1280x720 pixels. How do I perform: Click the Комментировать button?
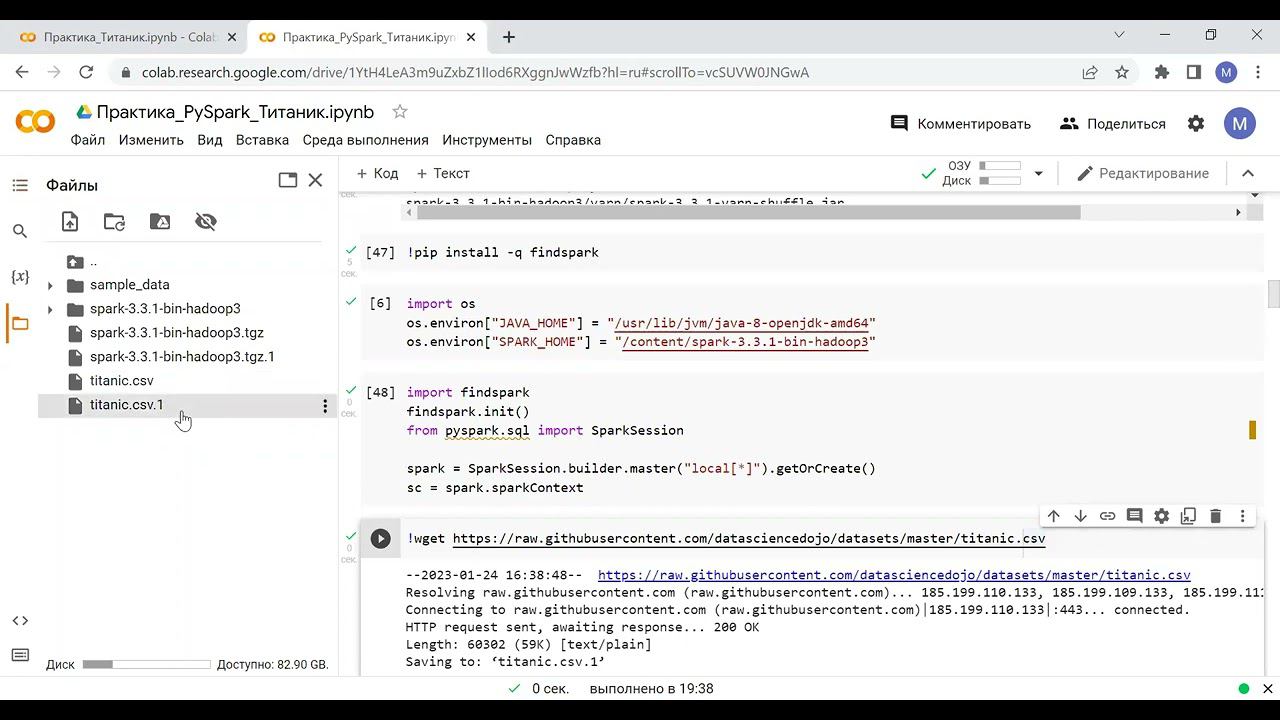pos(960,124)
